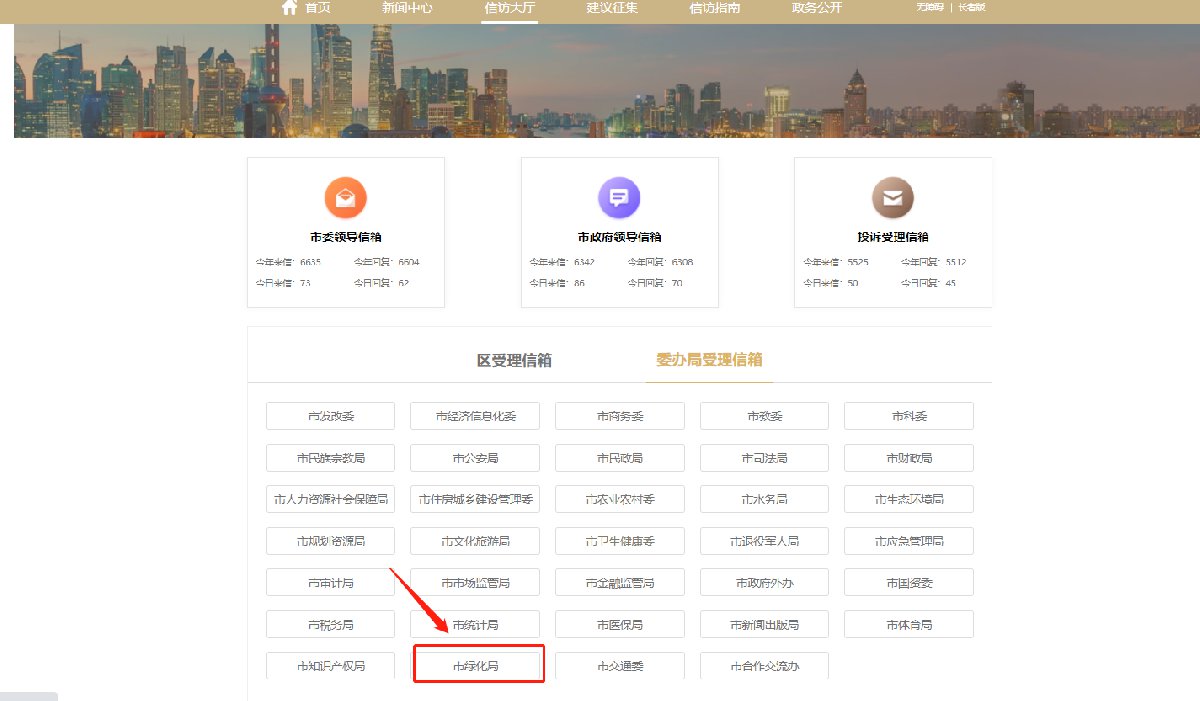Screen dimensions: 1200x701
Task: Click 5525 letters count under 投诉受理信箱
Action: pyautogui.click(x=858, y=262)
